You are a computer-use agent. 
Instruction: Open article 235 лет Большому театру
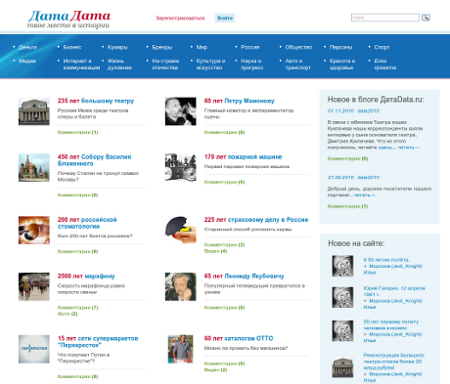click(x=96, y=101)
